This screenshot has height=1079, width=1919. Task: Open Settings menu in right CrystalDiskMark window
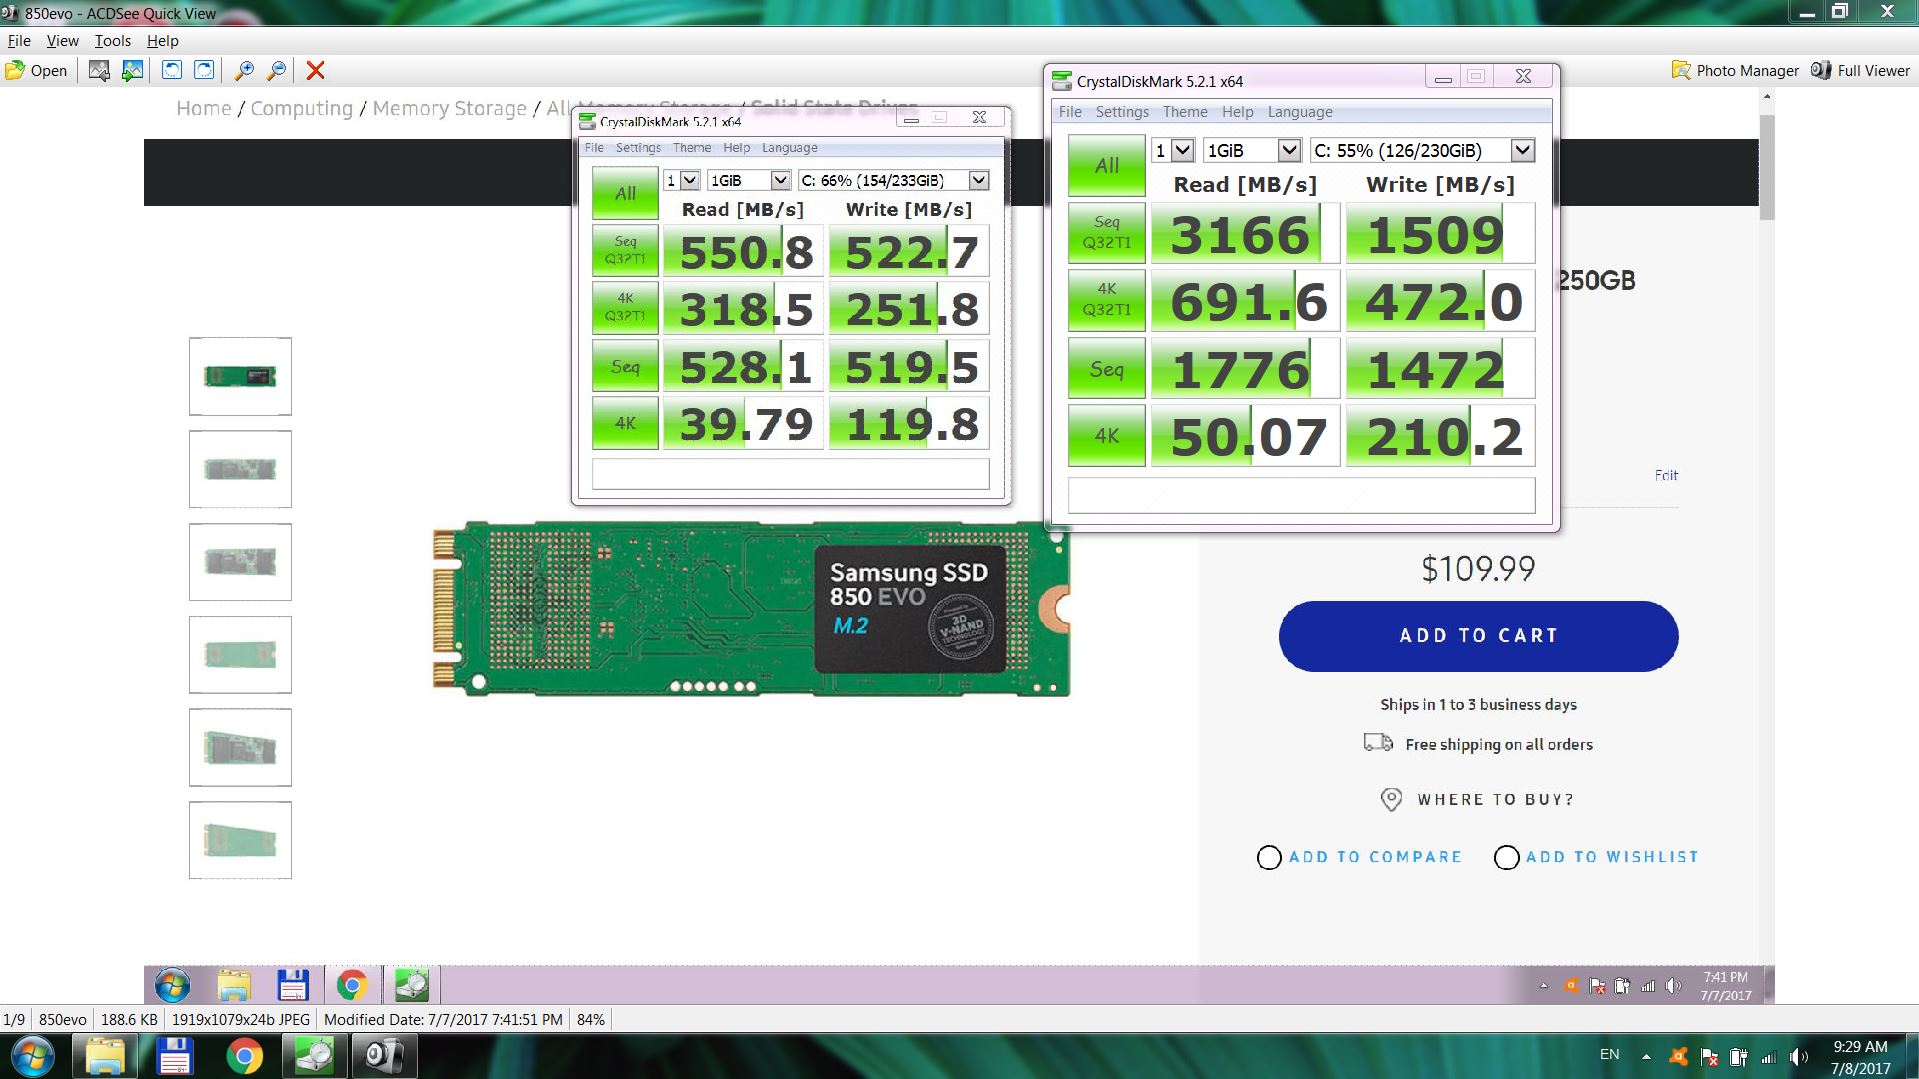click(1122, 112)
